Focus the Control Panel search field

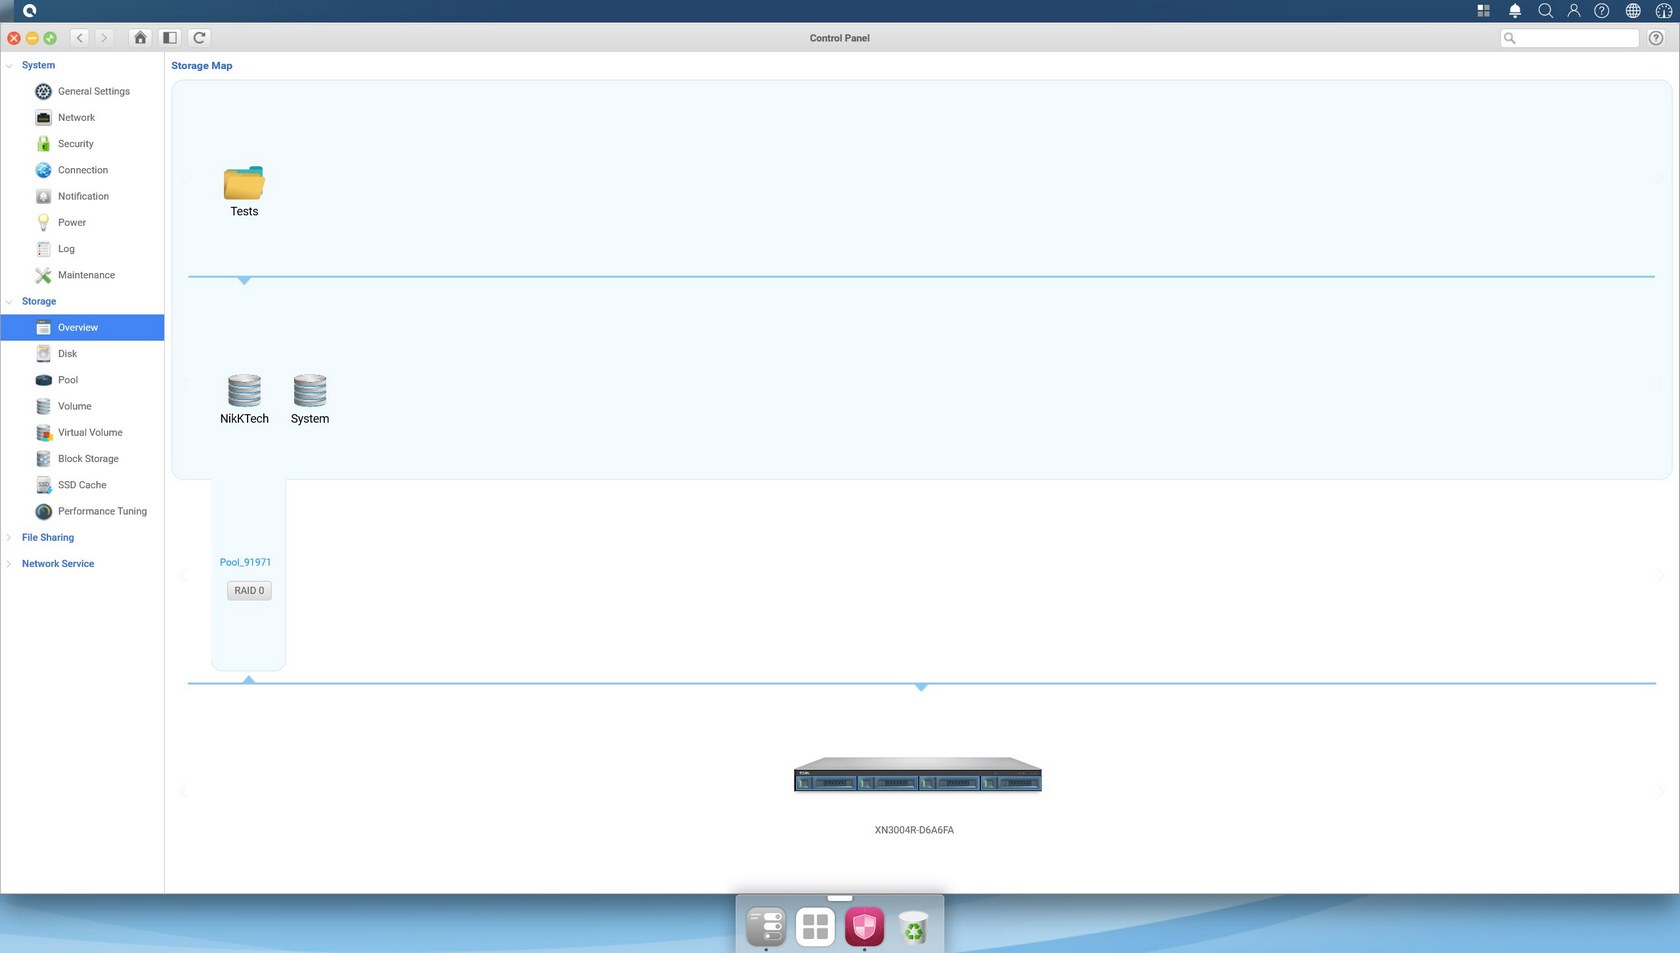tap(1569, 38)
